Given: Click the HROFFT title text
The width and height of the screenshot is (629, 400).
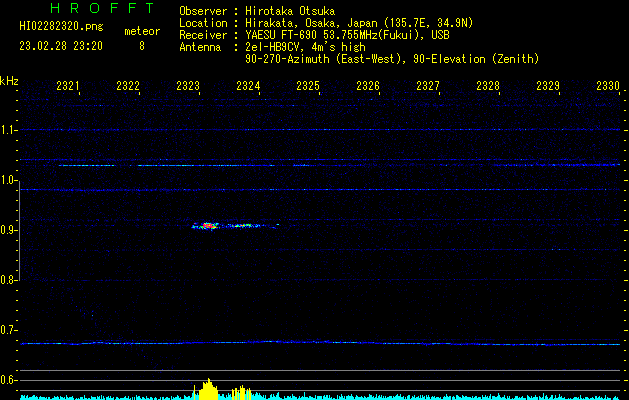Looking at the screenshot, I should pos(103,8).
